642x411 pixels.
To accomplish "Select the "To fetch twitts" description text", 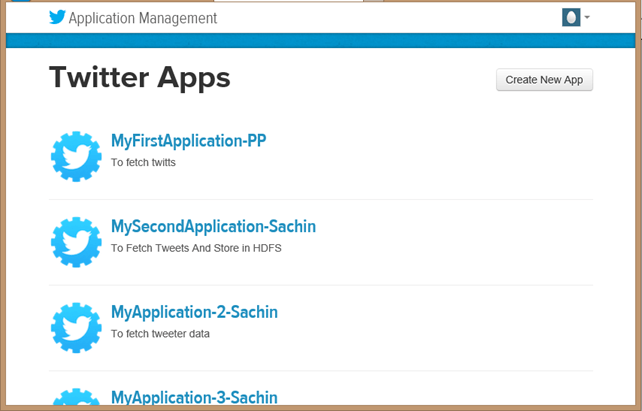I will click(143, 162).
